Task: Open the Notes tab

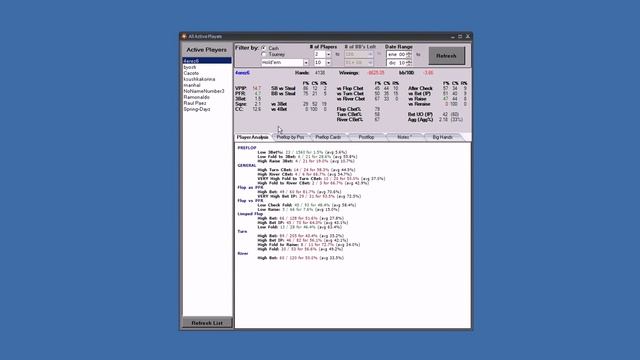Action: (x=404, y=137)
